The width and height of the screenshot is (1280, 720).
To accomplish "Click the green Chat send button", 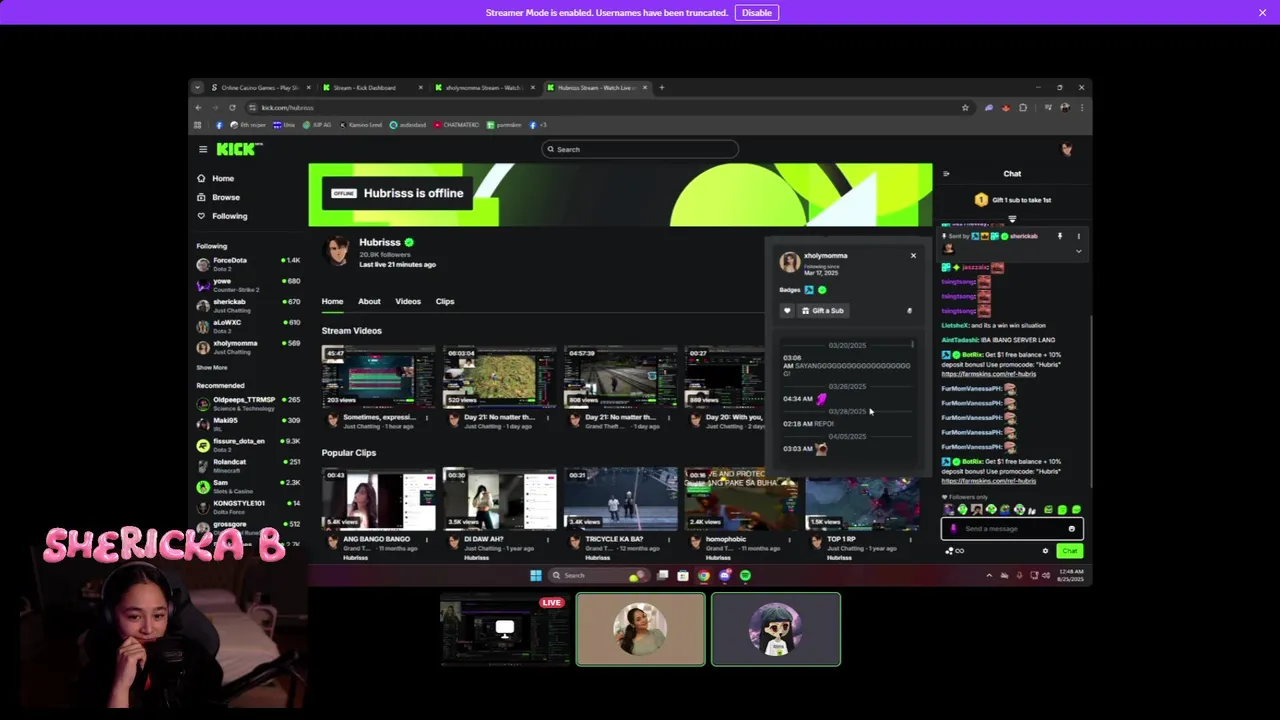I will (x=1069, y=551).
